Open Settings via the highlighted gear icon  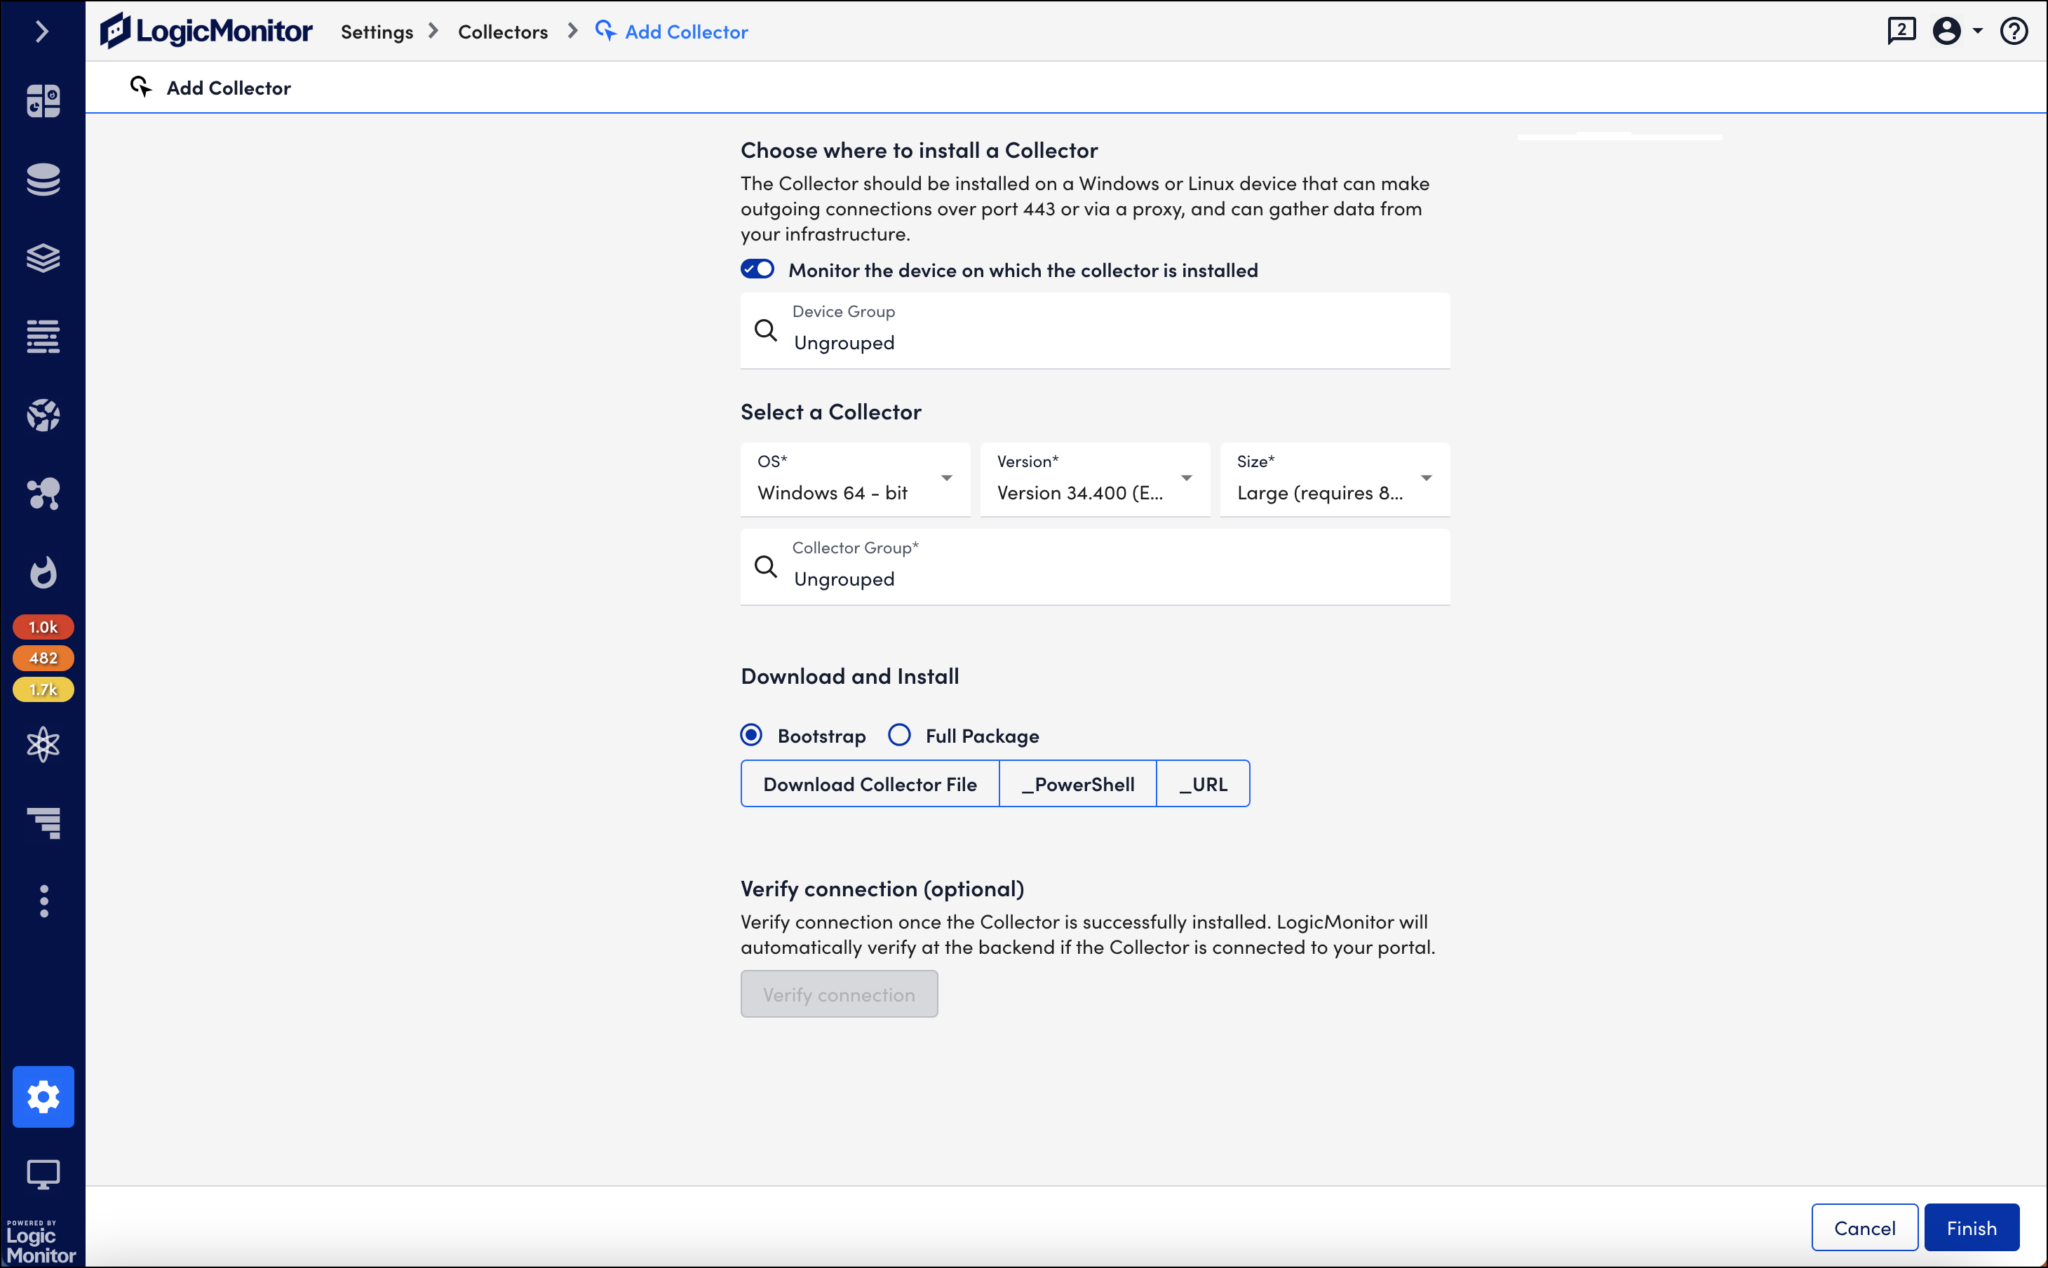[x=43, y=1096]
